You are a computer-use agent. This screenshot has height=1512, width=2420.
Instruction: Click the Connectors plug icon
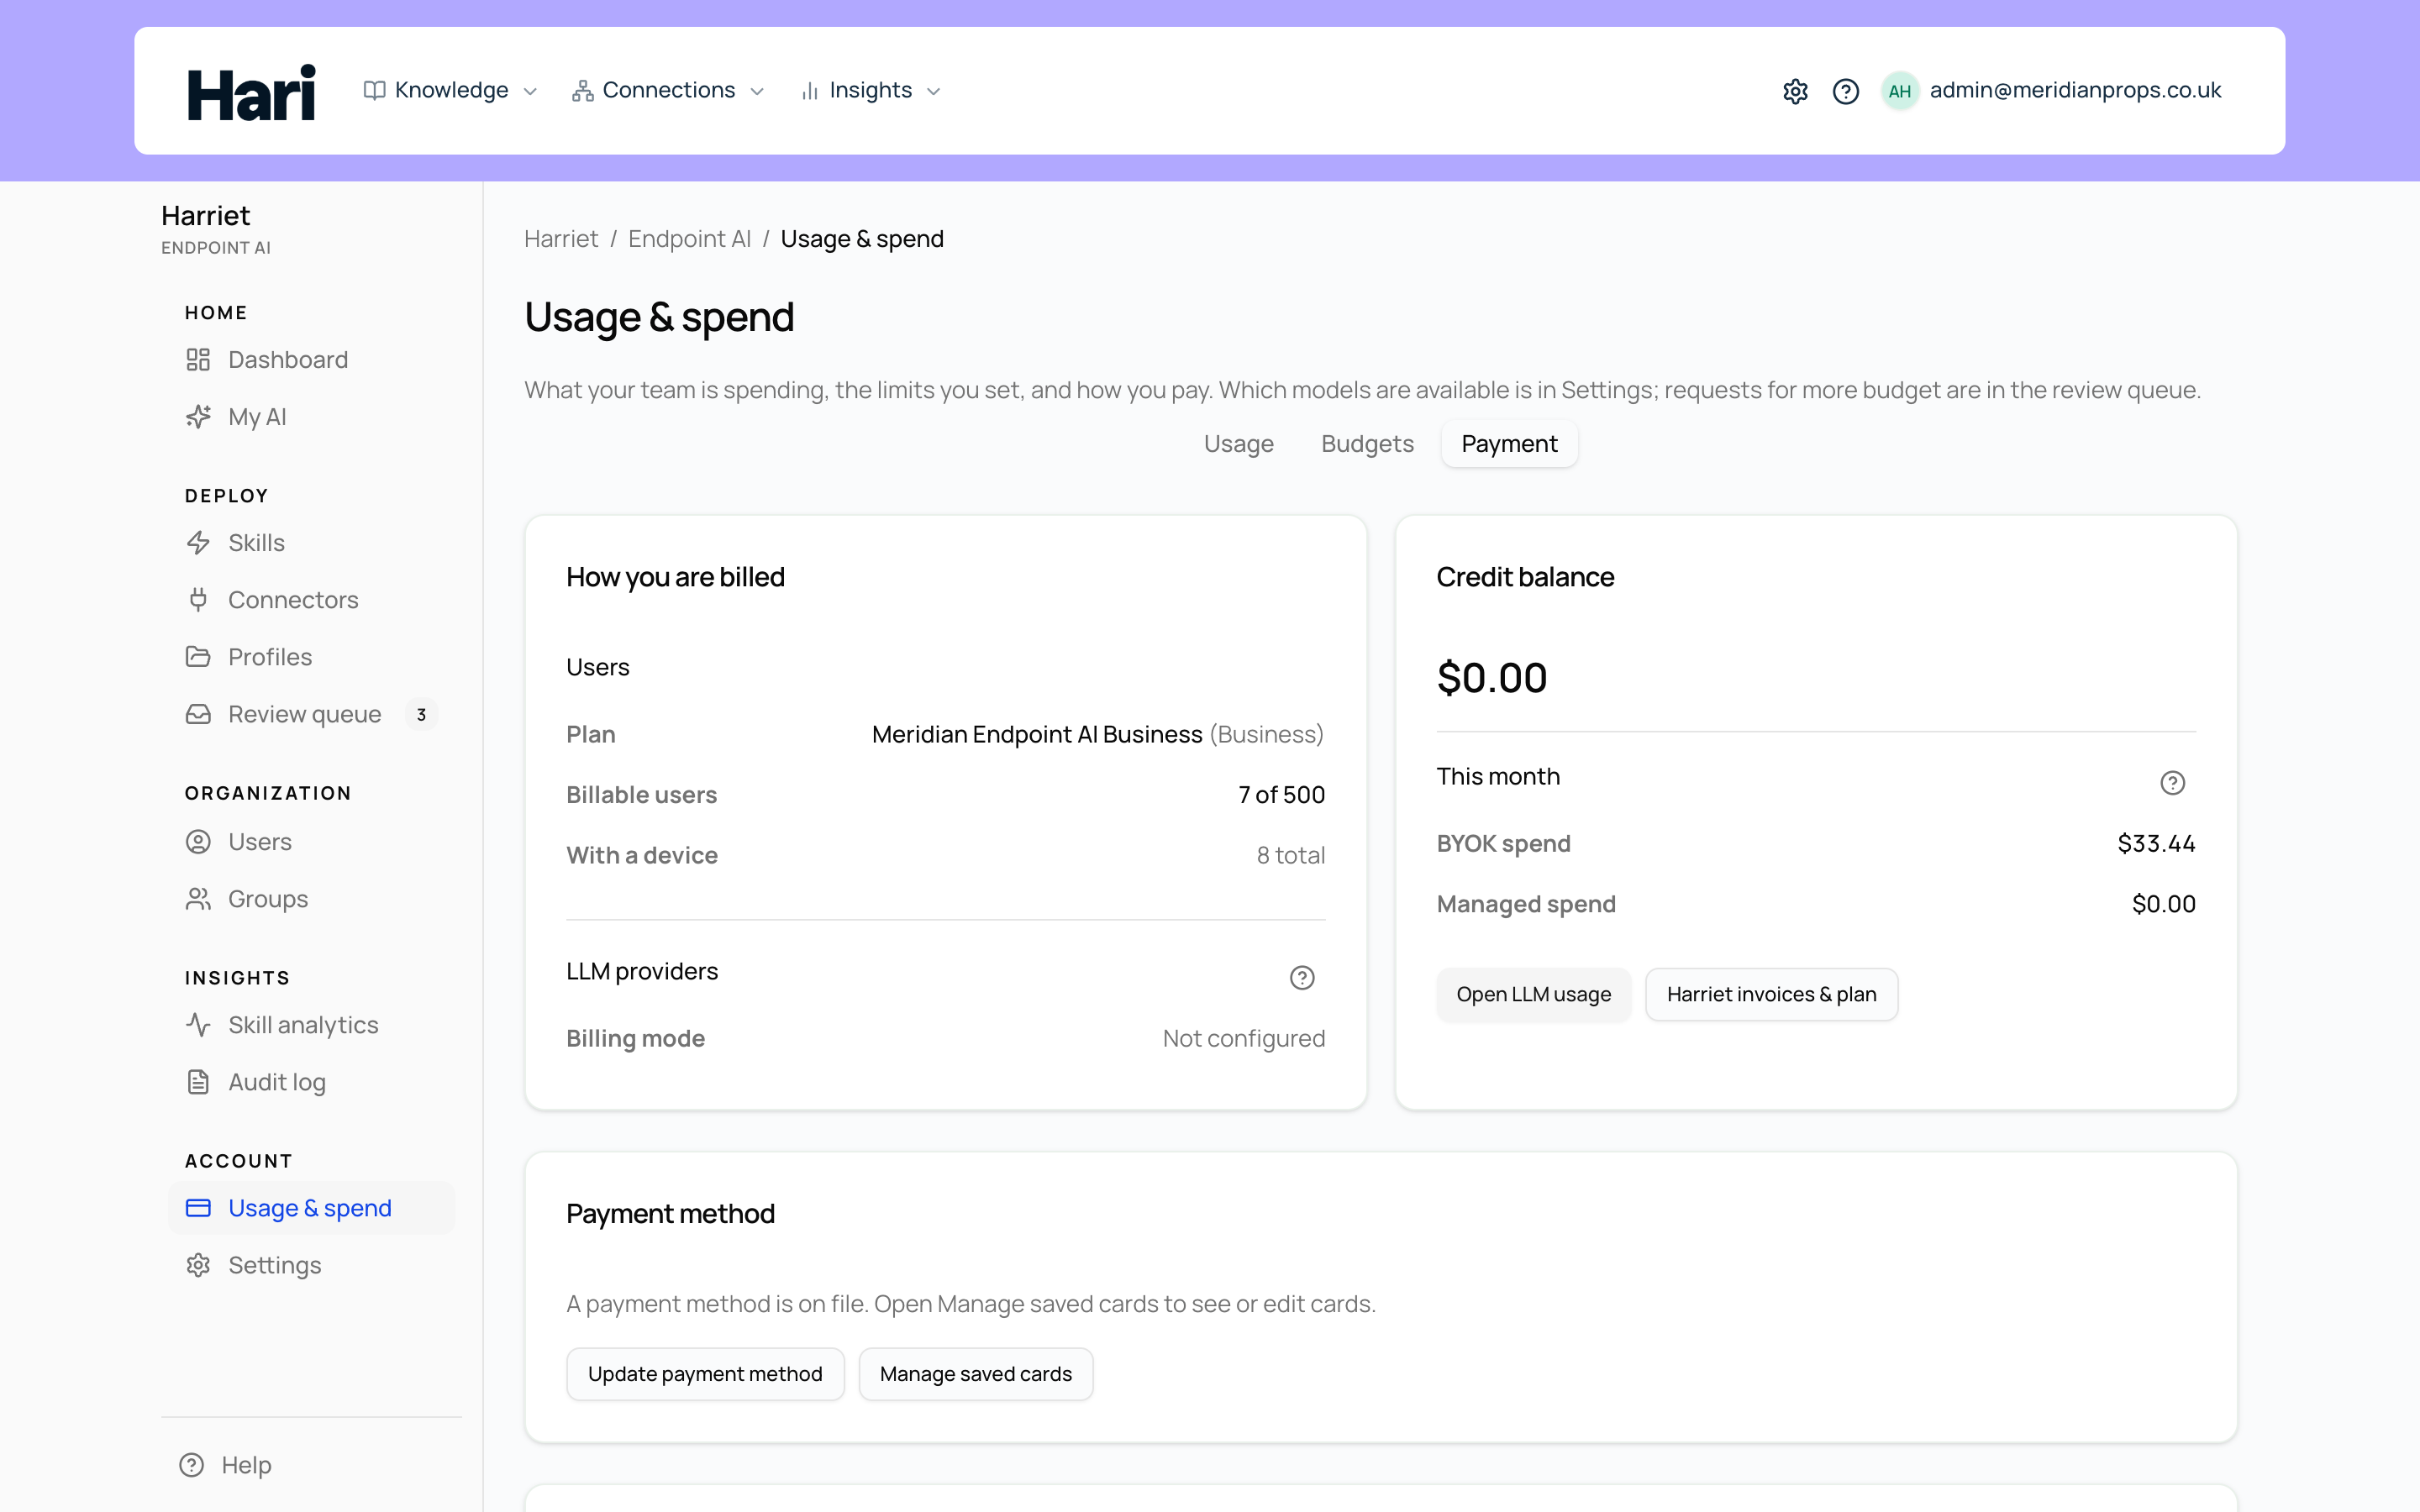tap(198, 600)
